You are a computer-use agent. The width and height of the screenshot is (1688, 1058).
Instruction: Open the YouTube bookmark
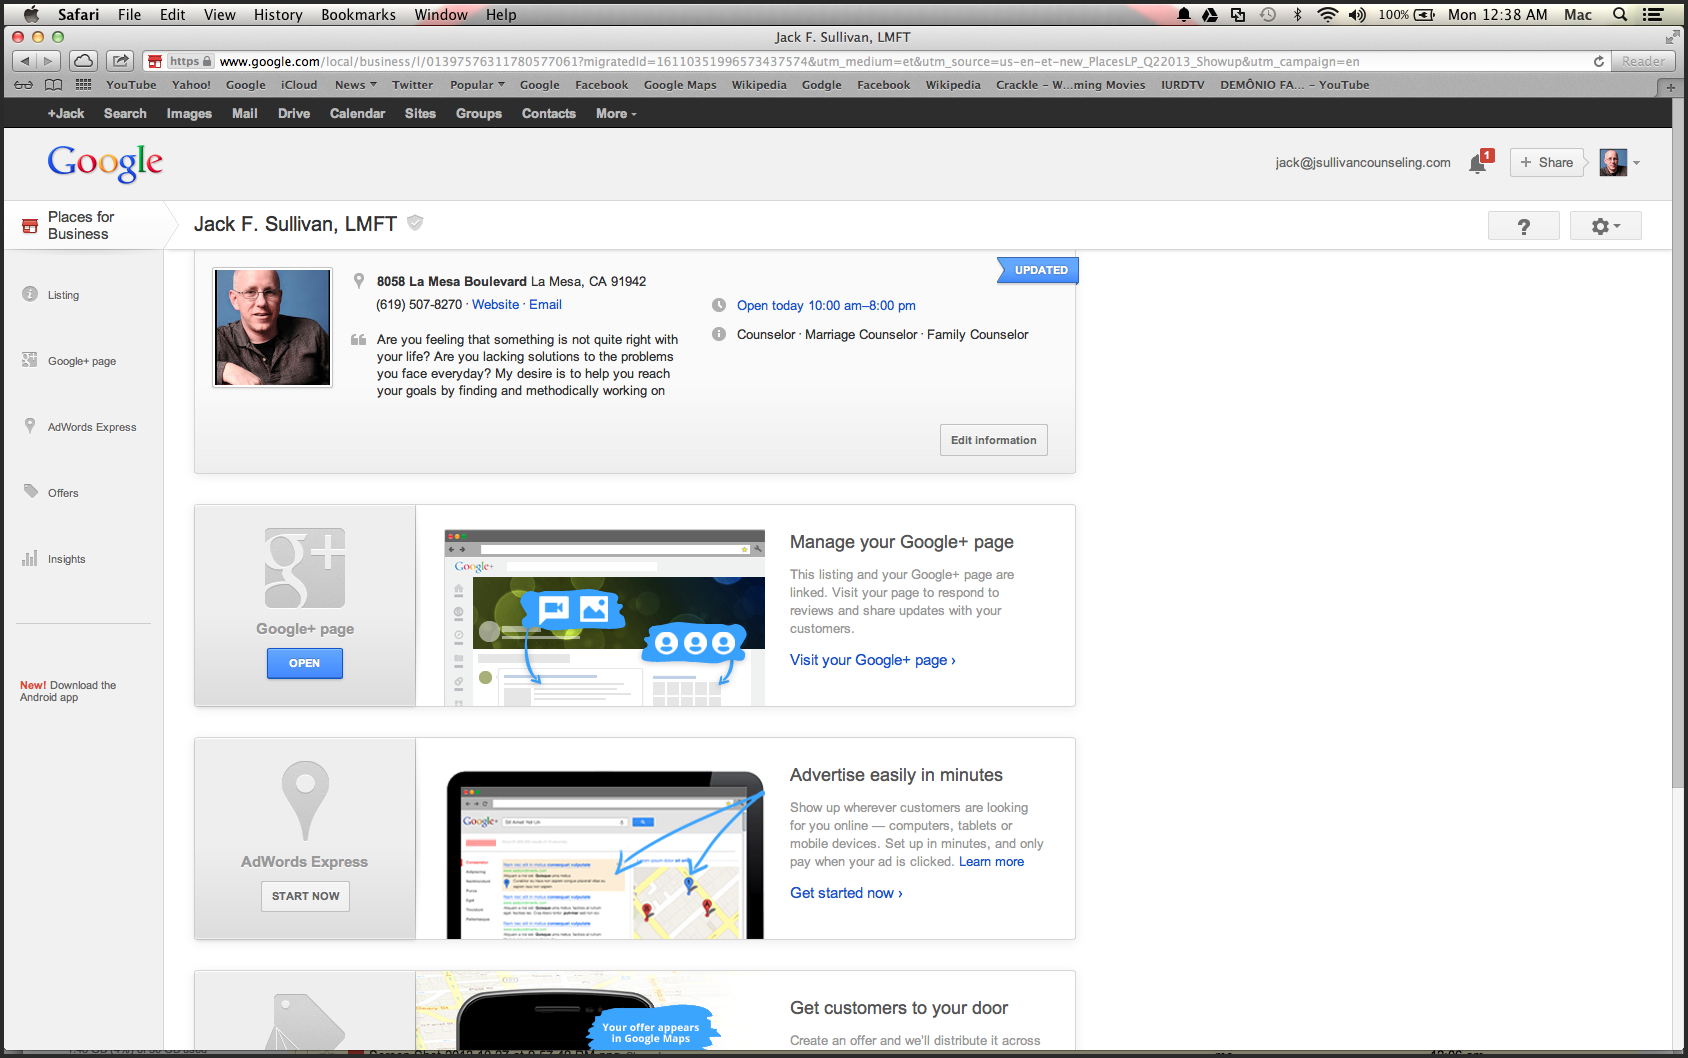(x=131, y=85)
